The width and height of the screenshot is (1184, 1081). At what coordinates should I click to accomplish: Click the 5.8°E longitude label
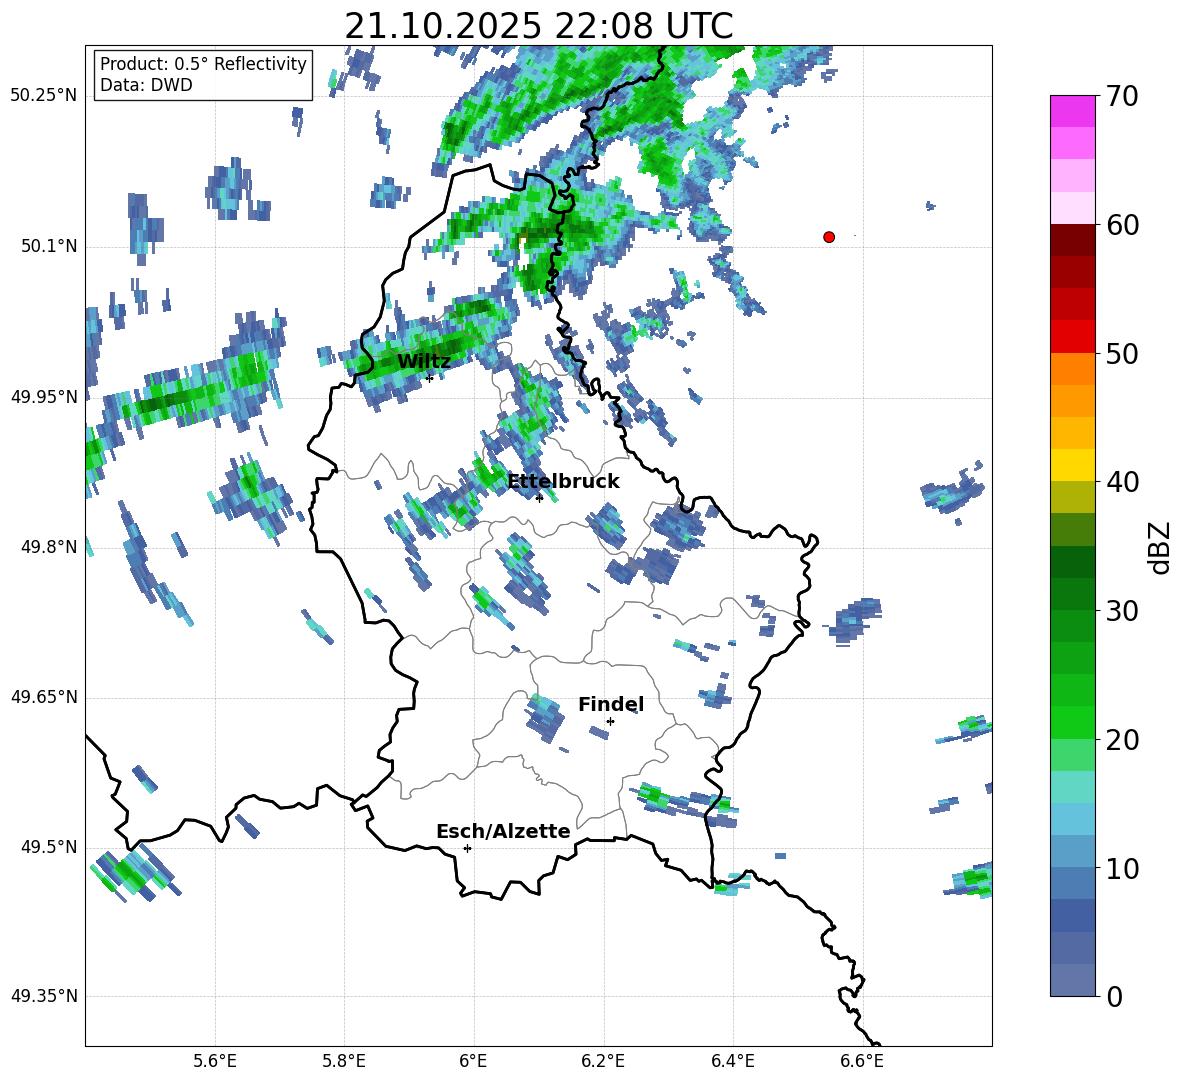[x=344, y=1061]
